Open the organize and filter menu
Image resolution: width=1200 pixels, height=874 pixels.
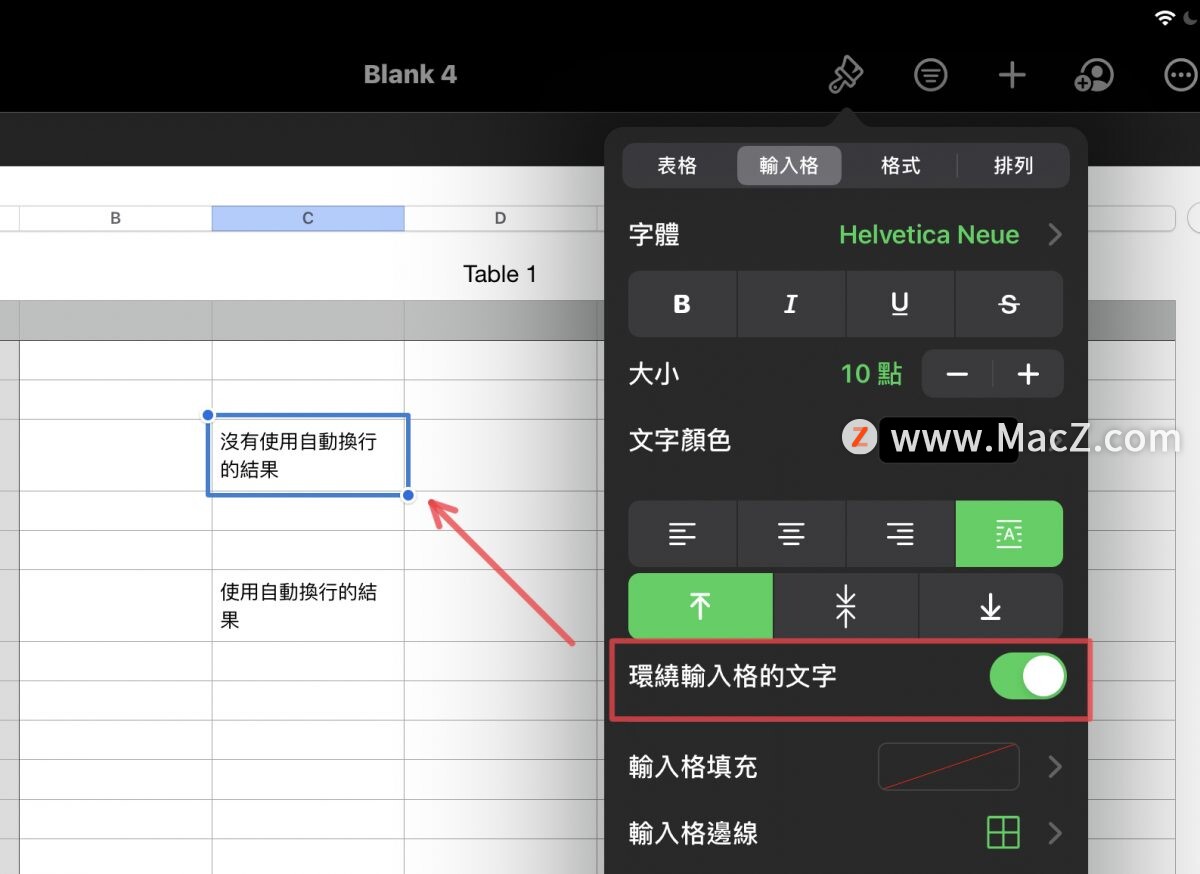(x=931, y=75)
